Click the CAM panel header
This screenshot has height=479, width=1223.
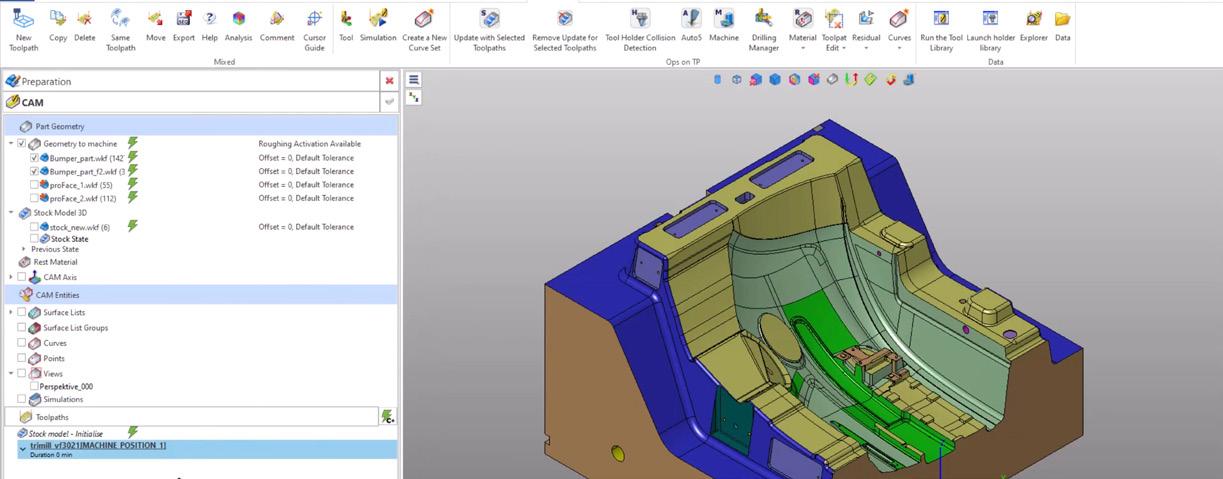point(190,102)
